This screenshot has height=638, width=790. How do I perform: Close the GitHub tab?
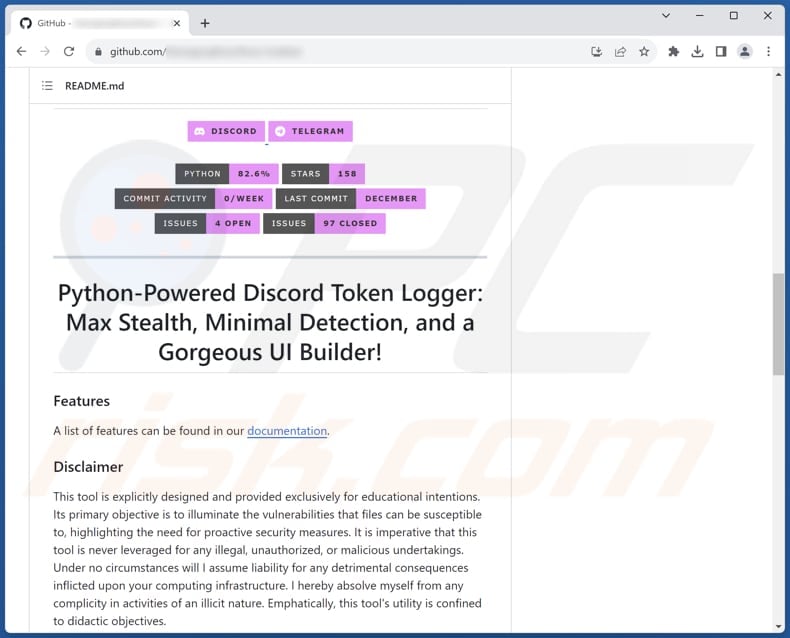177,23
